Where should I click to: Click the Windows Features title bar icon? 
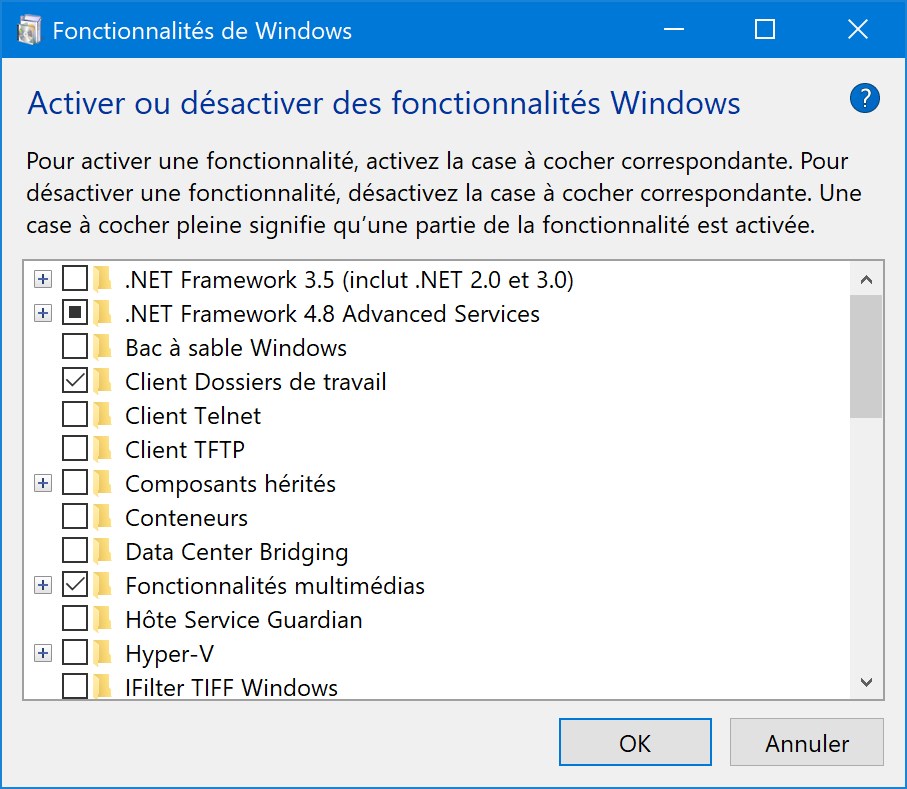pyautogui.click(x=30, y=30)
